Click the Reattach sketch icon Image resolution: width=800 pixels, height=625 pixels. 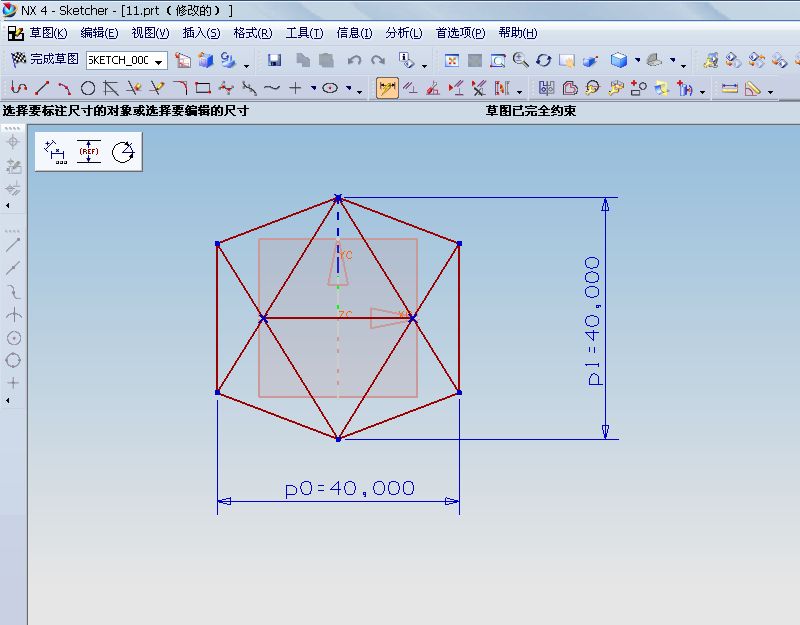pos(228,60)
